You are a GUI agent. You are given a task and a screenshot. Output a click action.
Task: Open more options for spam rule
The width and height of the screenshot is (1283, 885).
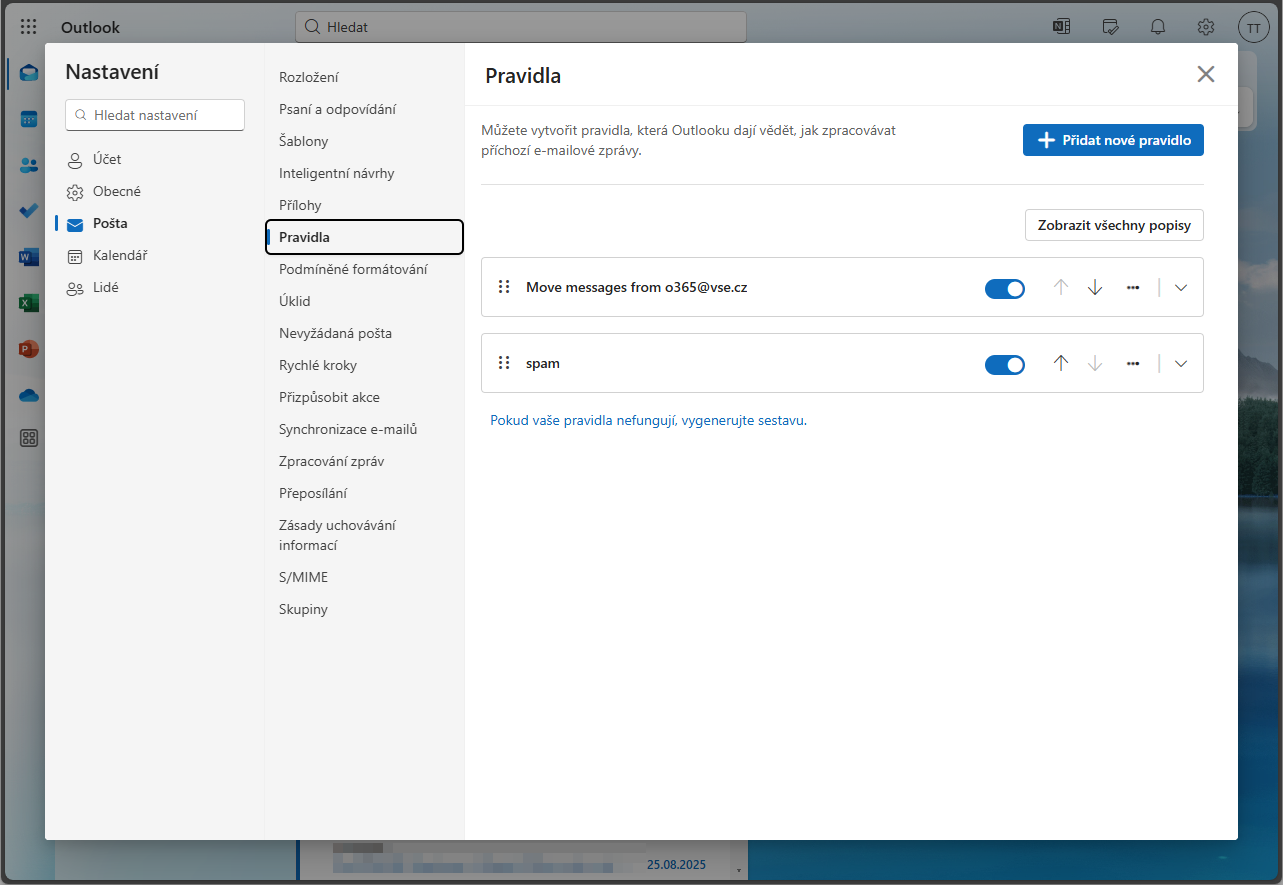tap(1133, 364)
